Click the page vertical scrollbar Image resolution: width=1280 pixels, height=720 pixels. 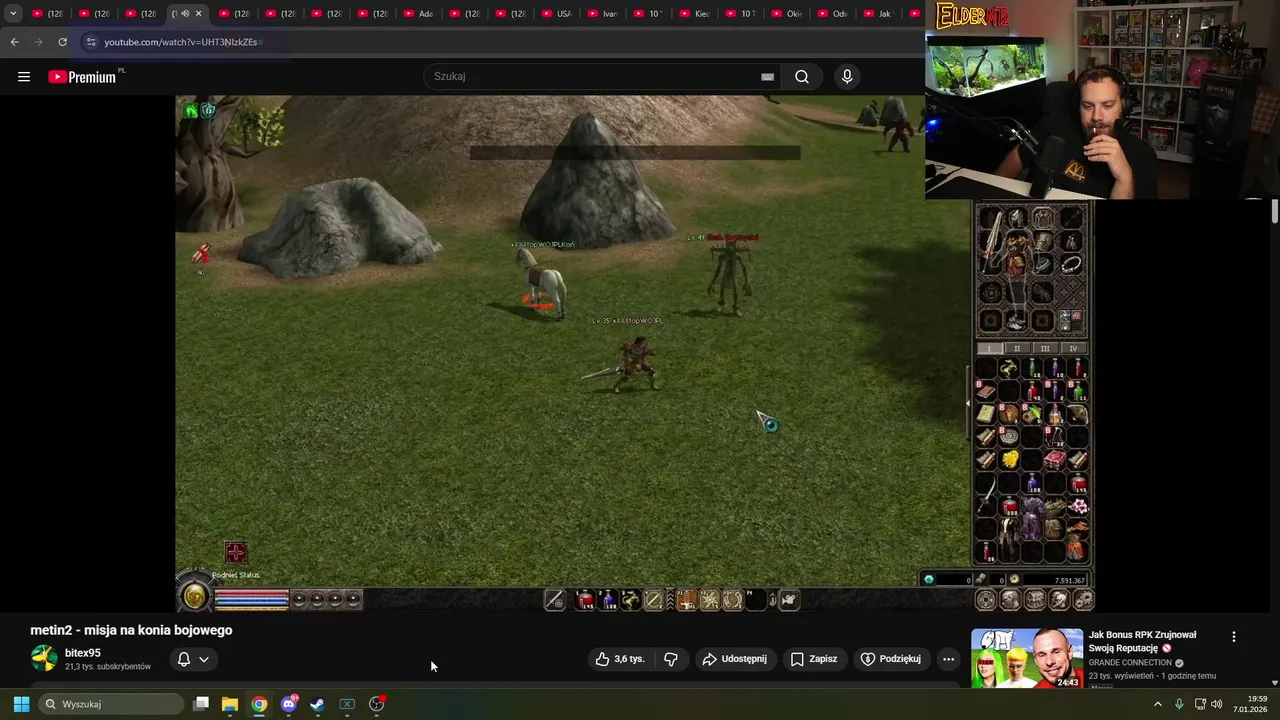(x=1275, y=211)
